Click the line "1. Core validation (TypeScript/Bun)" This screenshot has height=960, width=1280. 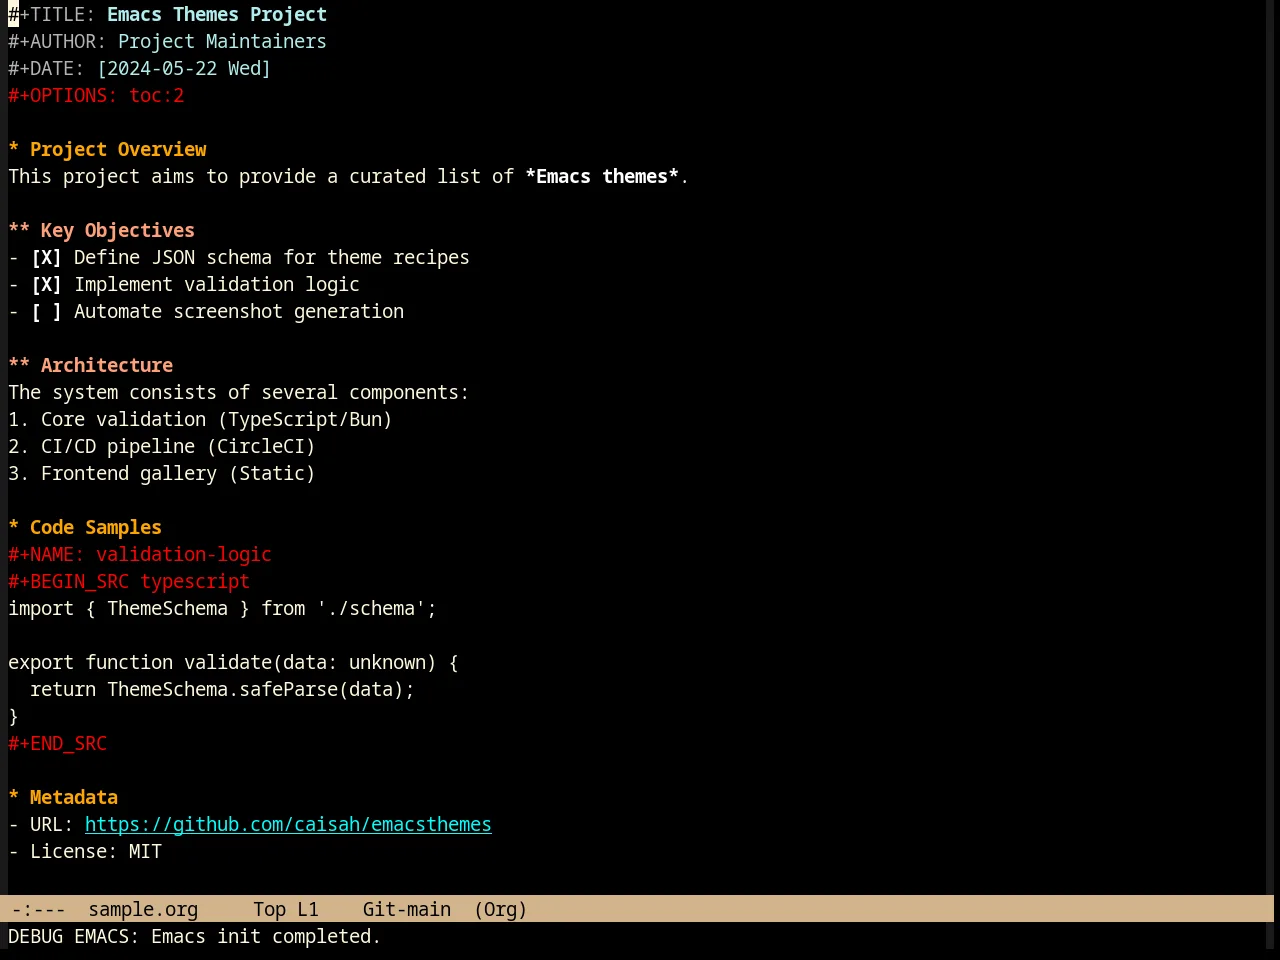200,419
